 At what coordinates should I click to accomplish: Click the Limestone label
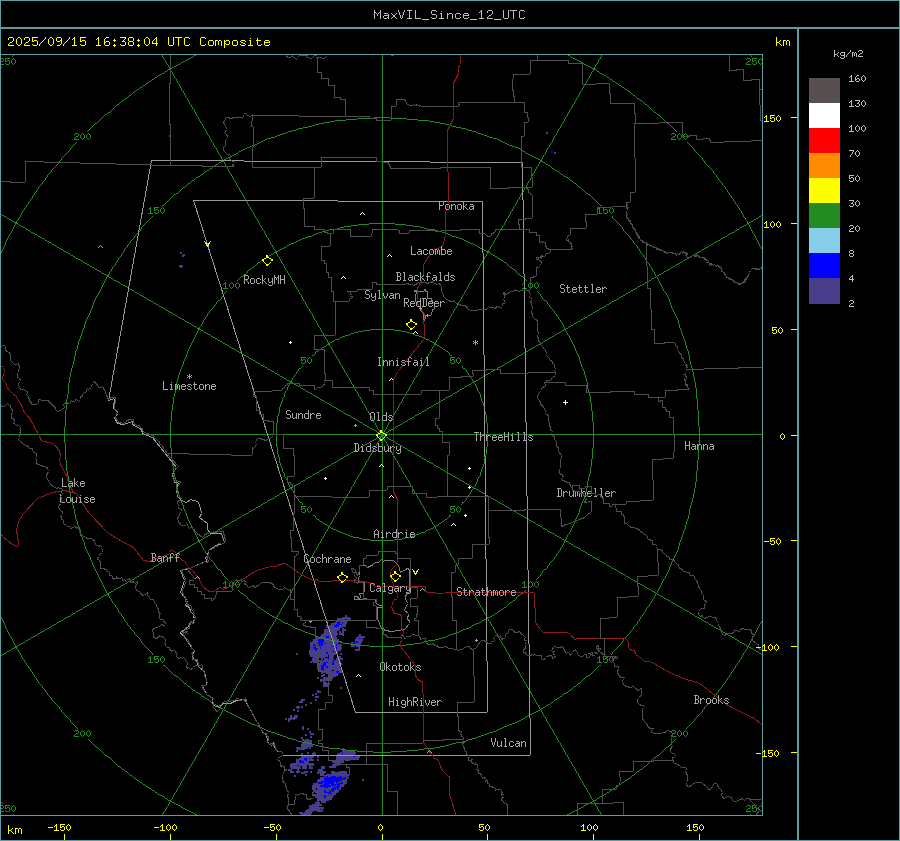[x=189, y=386]
